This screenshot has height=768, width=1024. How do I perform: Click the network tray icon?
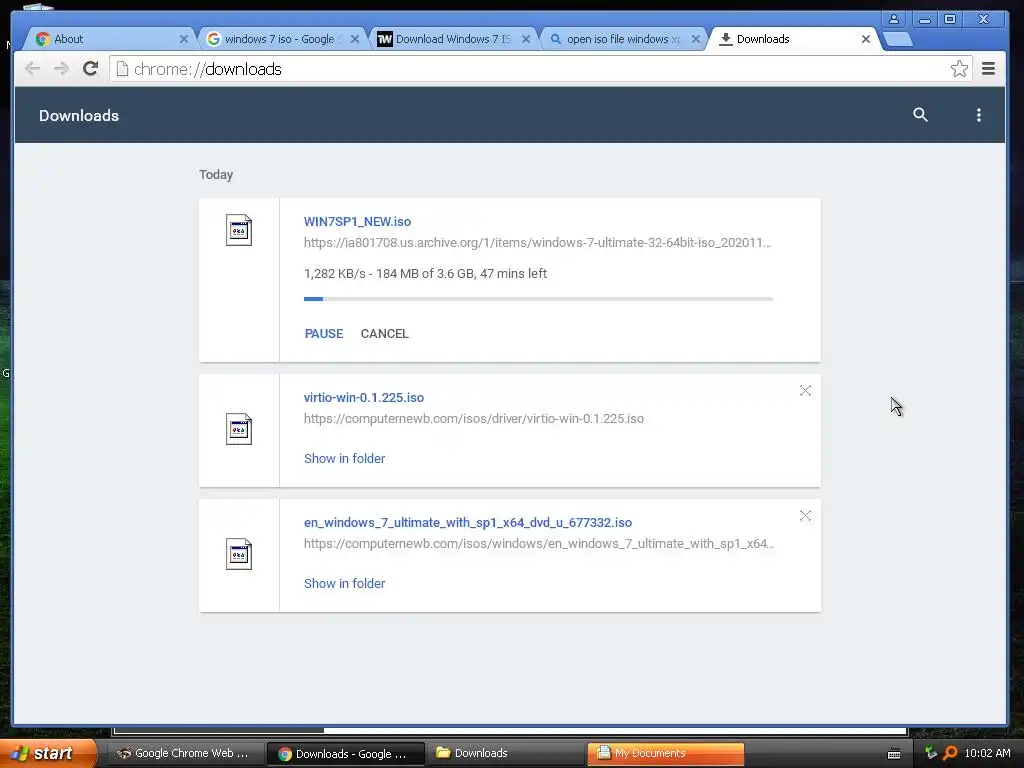[x=931, y=753]
